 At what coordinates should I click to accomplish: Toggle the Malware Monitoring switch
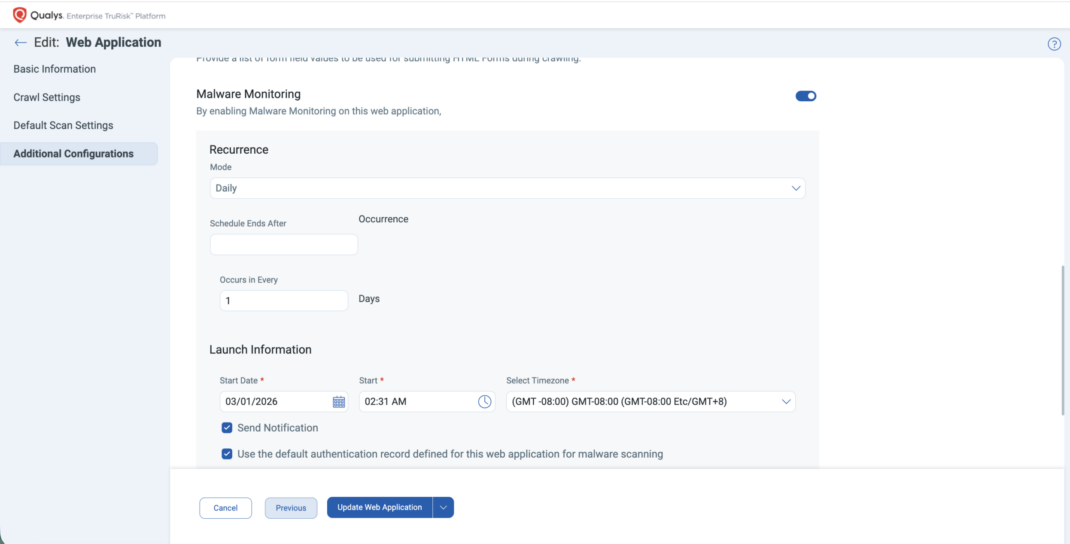click(806, 96)
